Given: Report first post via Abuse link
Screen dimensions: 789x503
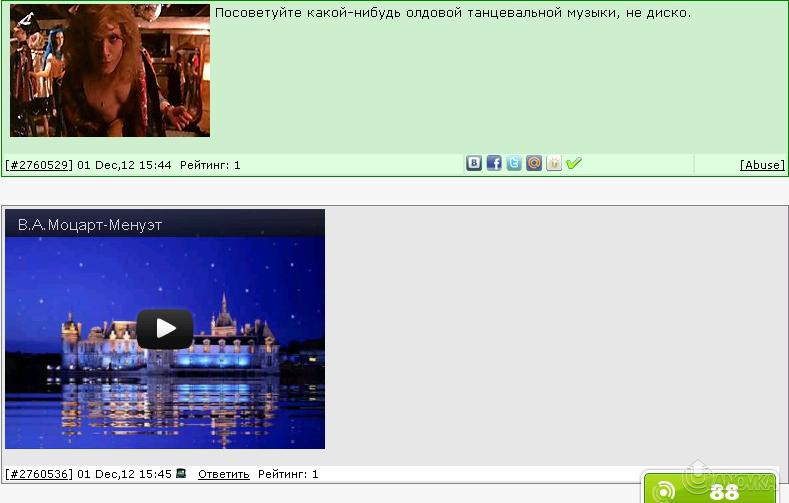Looking at the screenshot, I should coord(762,165).
